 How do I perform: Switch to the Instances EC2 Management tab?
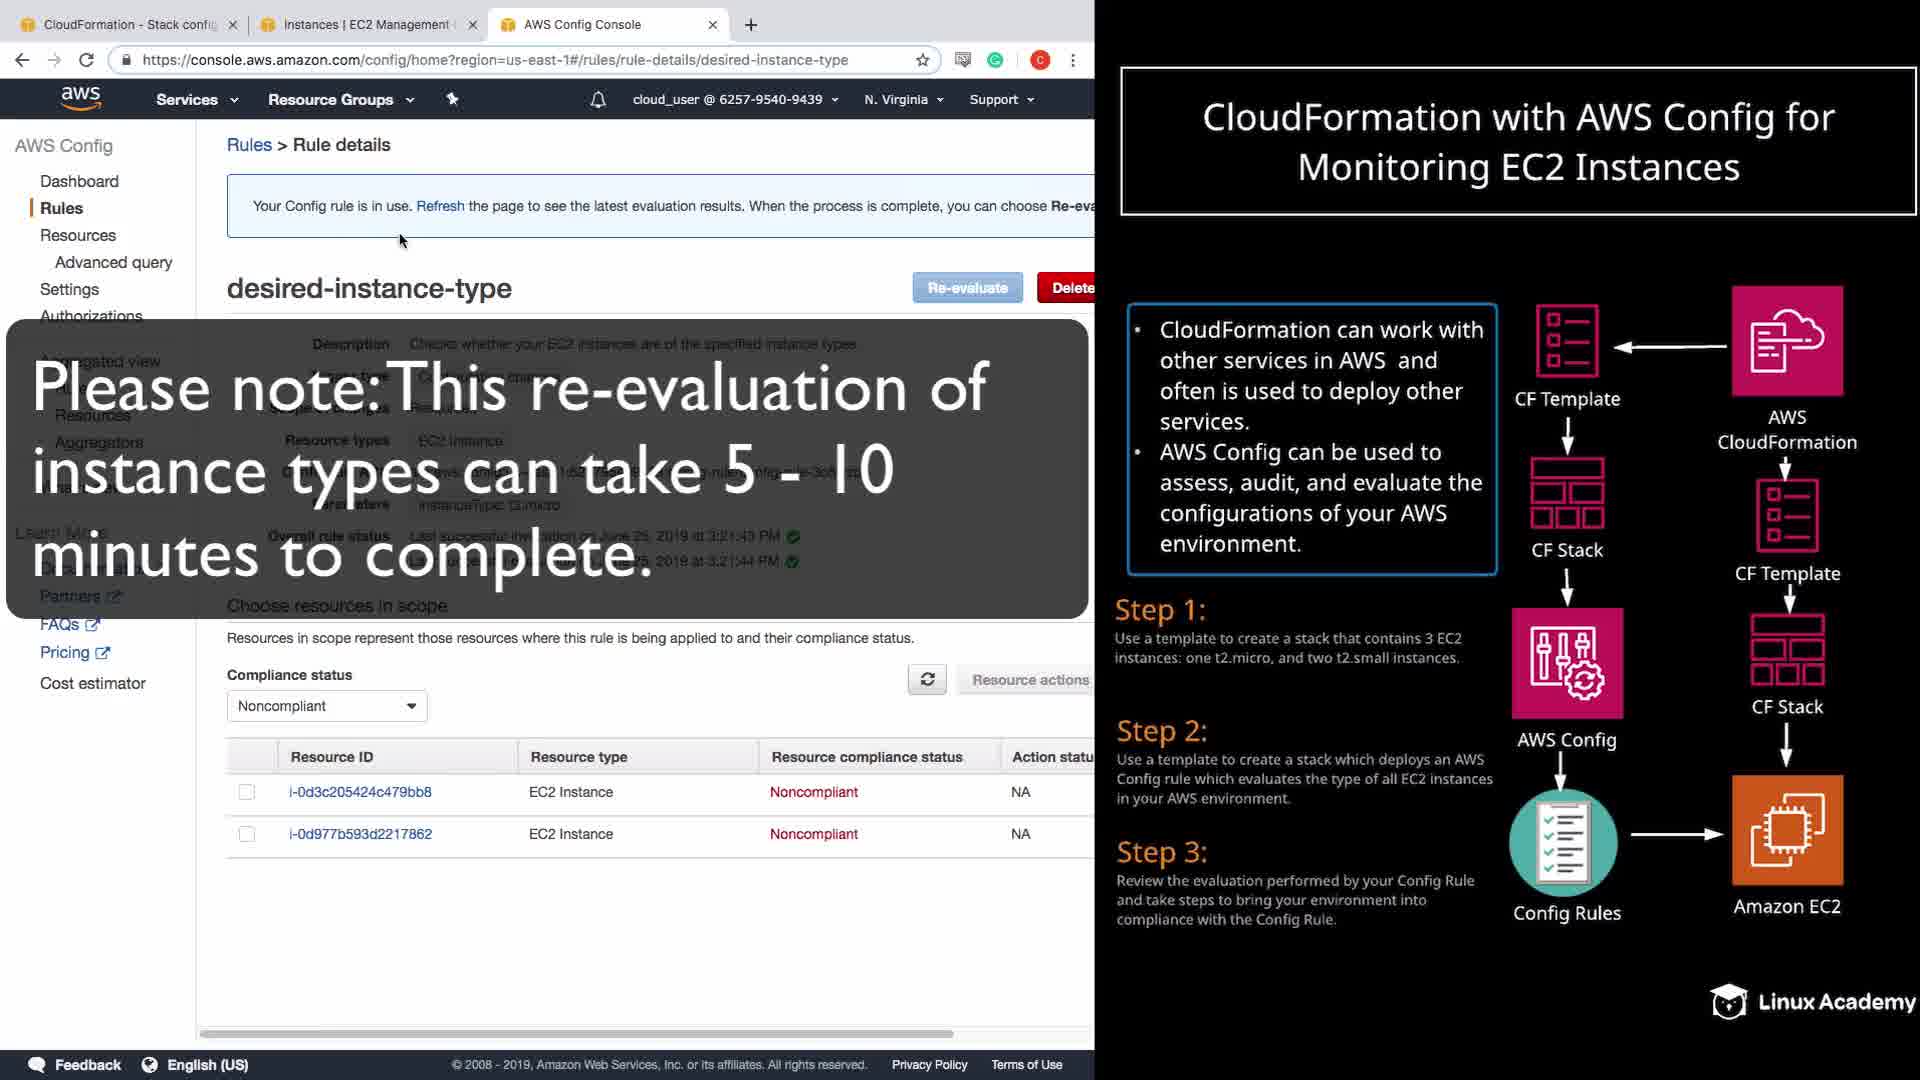coord(365,24)
